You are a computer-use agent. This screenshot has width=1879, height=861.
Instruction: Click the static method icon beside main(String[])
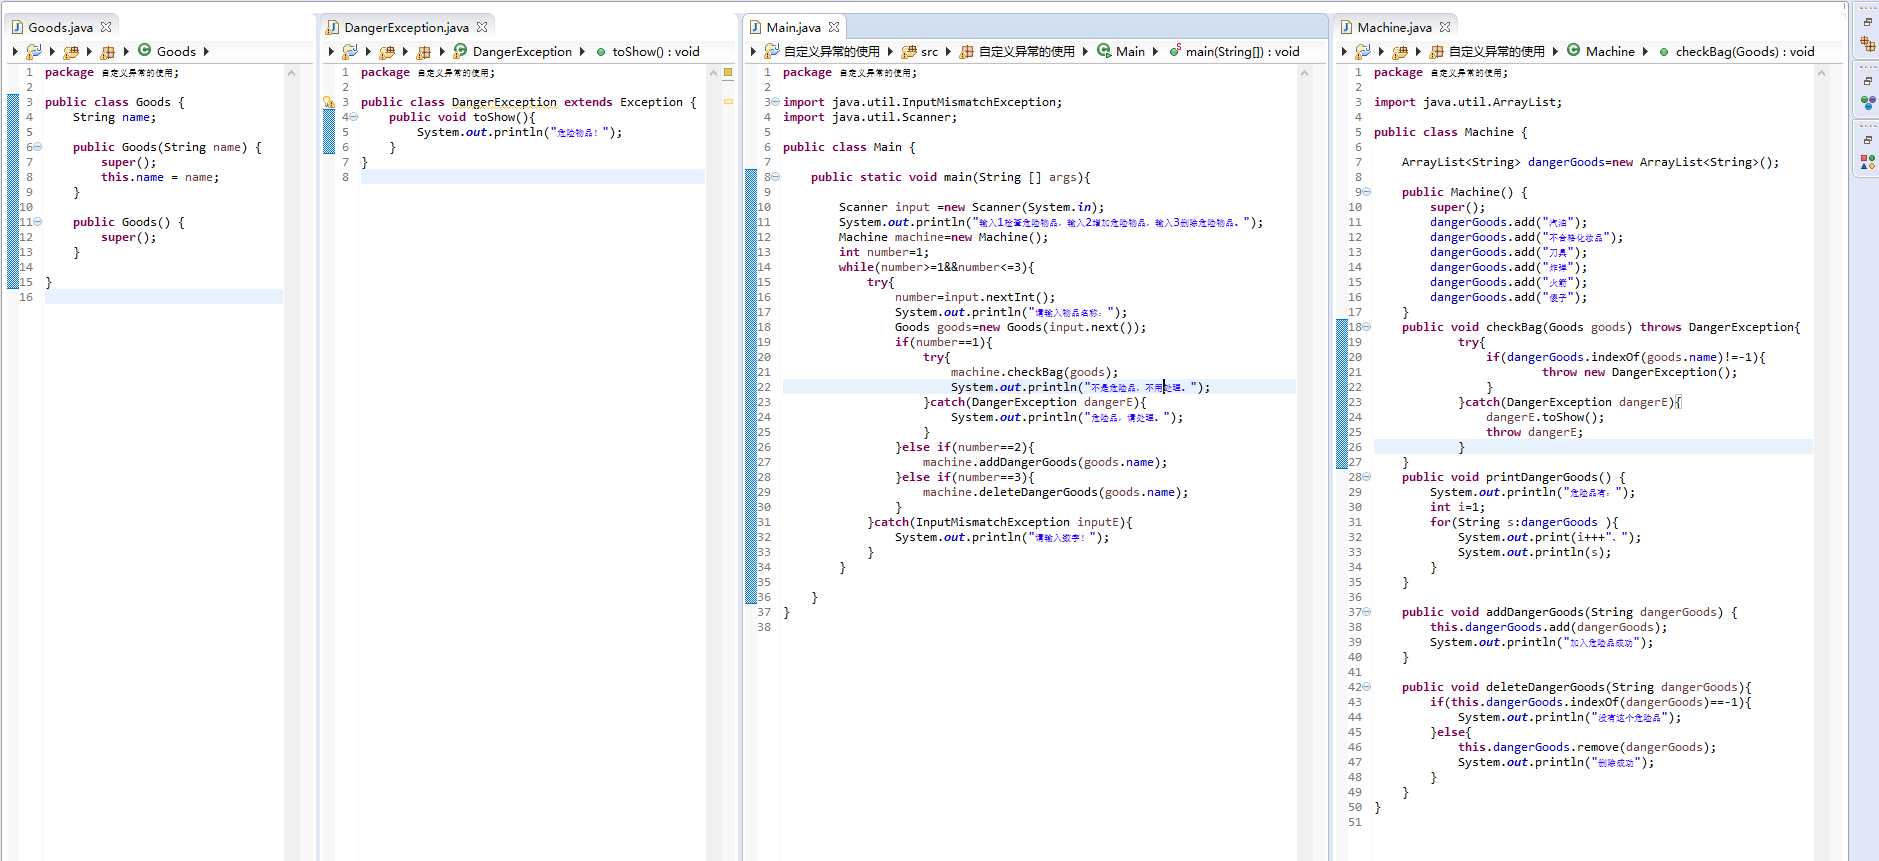click(1175, 50)
